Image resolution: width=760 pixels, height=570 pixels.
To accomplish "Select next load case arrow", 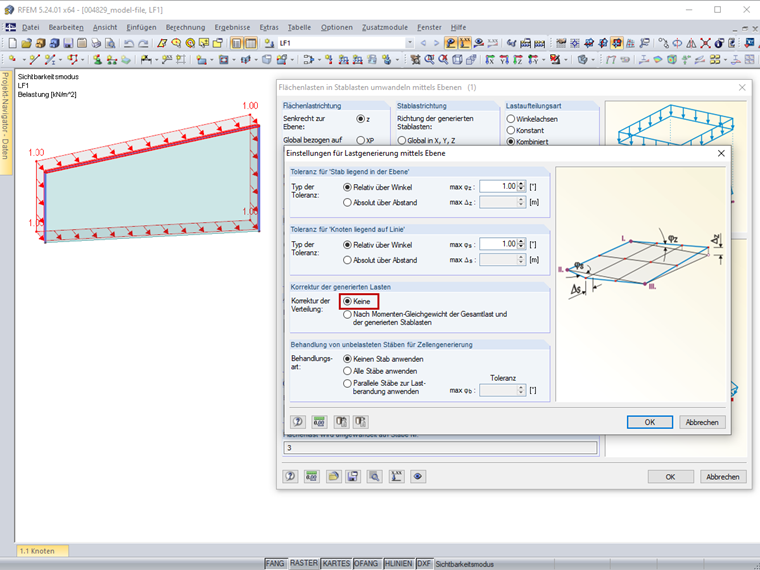I will coord(436,43).
